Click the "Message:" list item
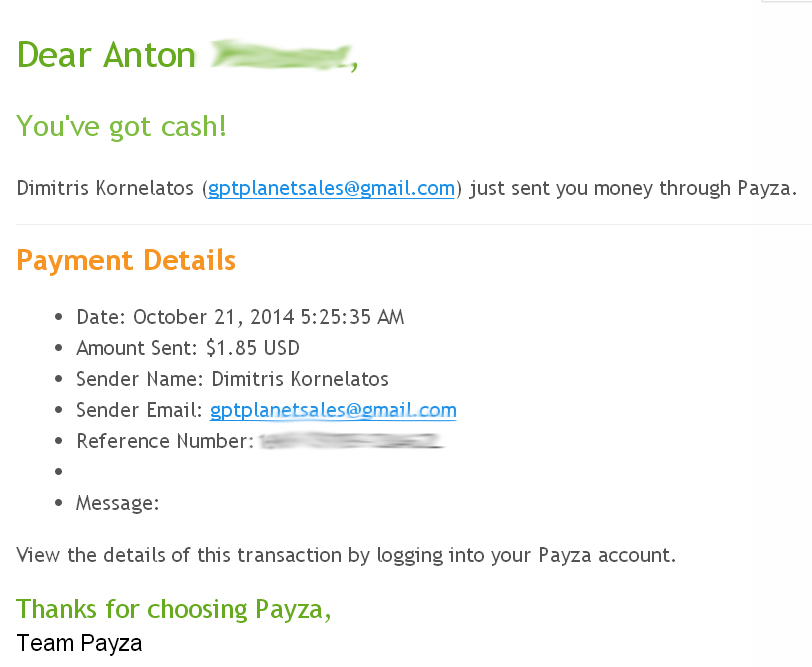812x667 pixels. tap(117, 503)
